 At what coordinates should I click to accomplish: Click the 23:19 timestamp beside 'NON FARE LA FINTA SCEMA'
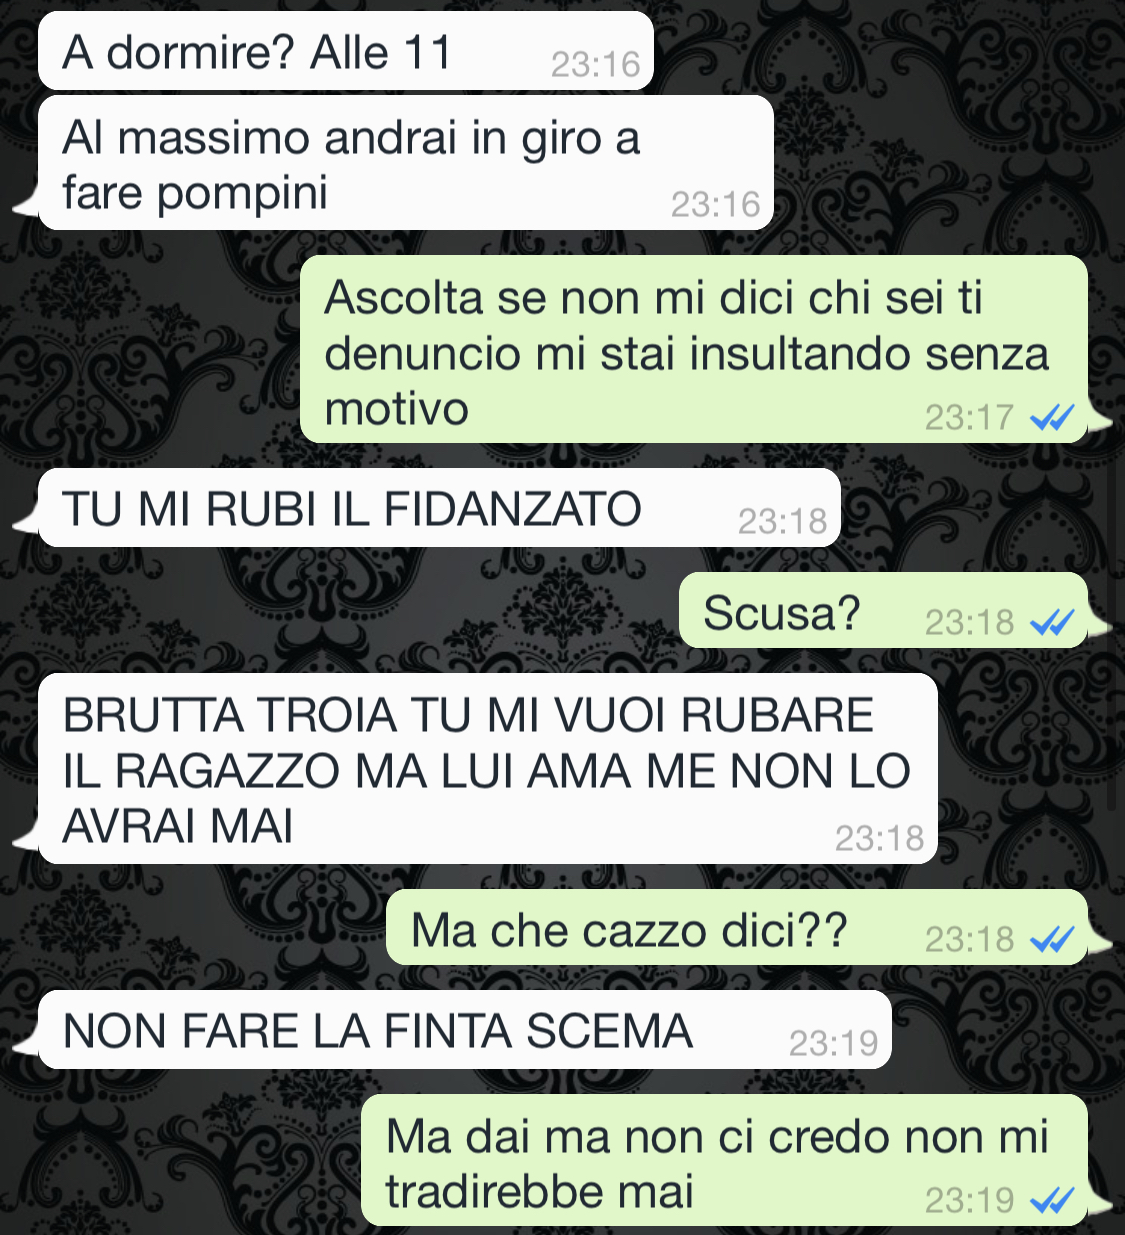click(833, 1044)
